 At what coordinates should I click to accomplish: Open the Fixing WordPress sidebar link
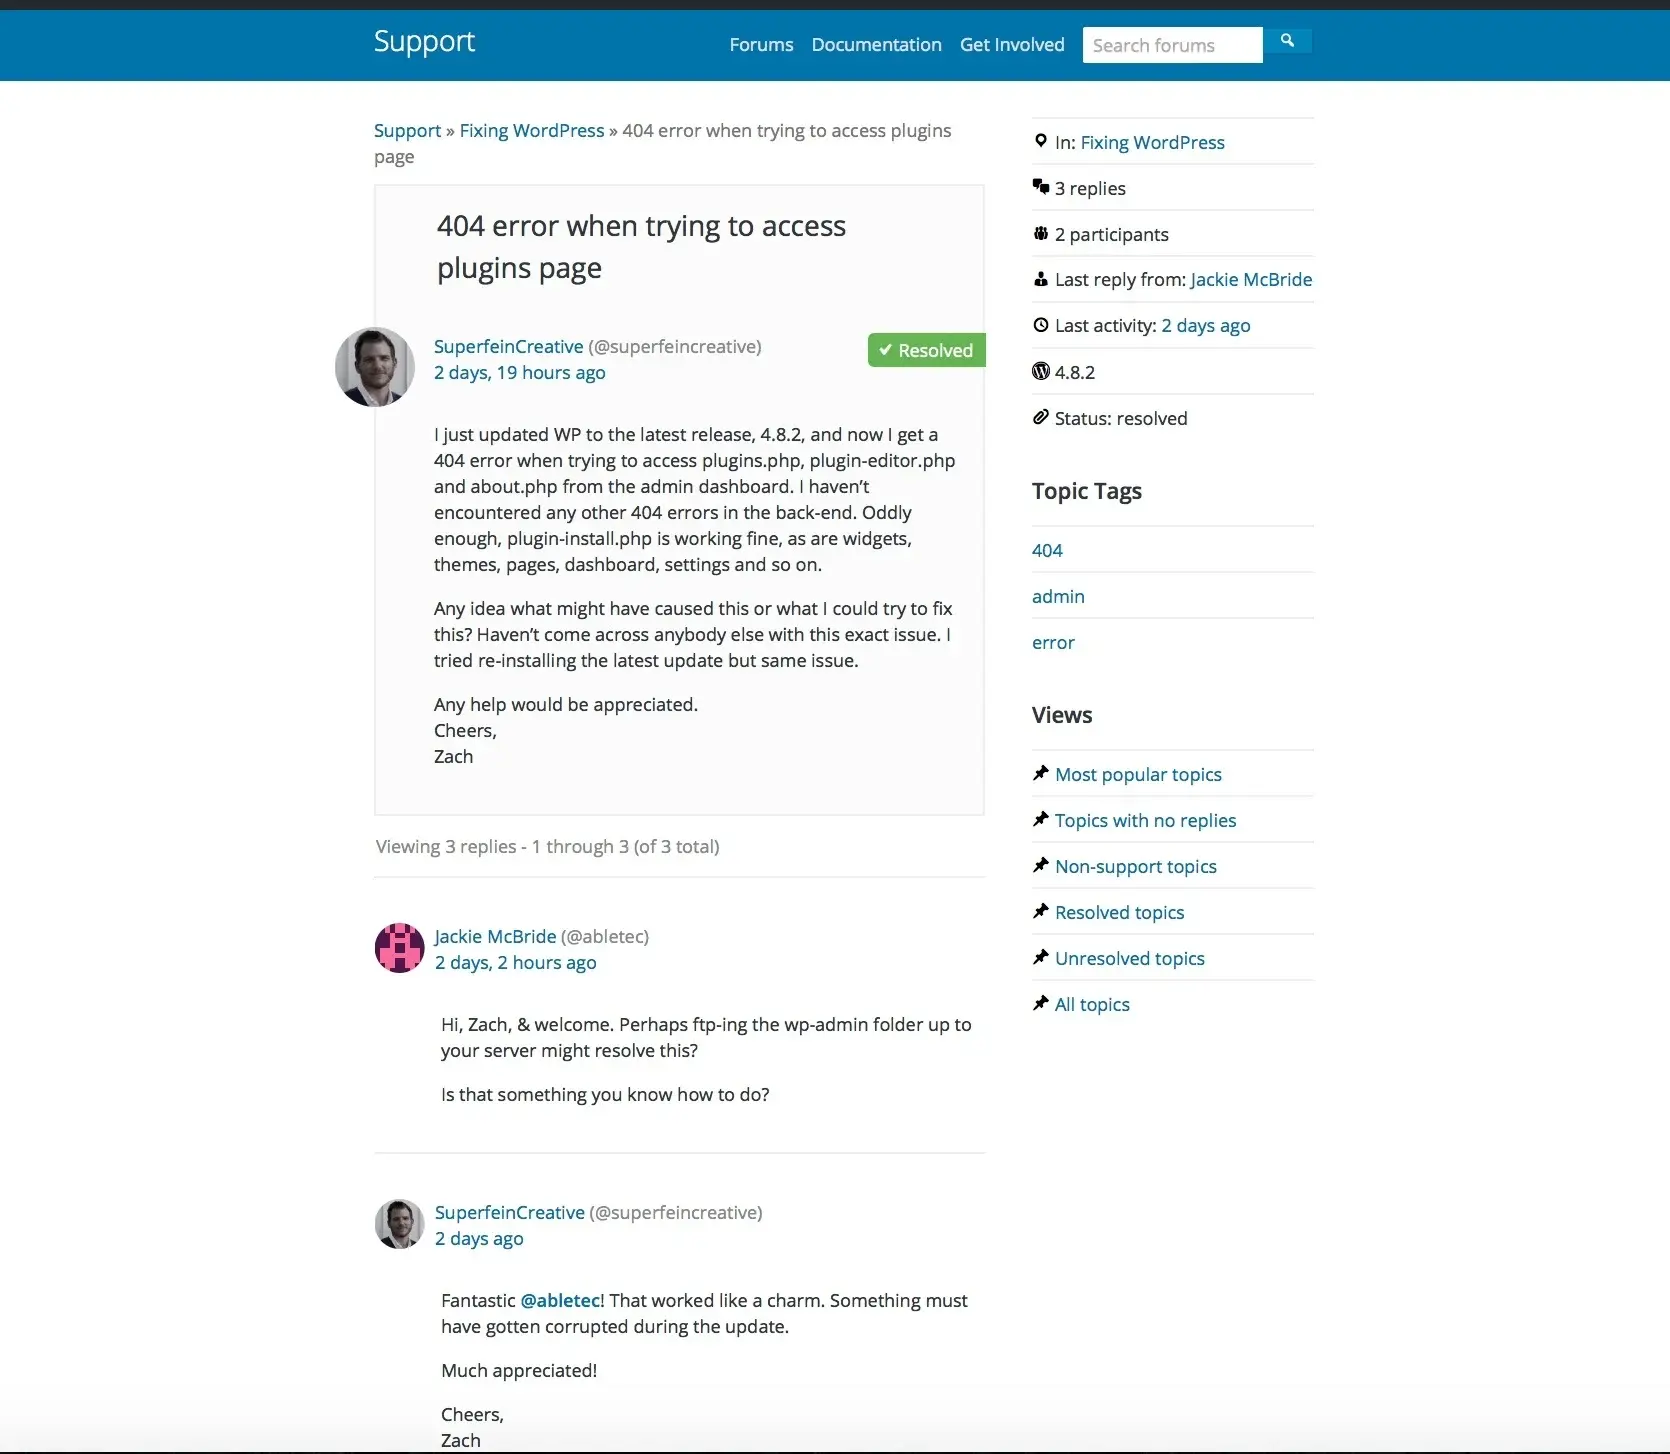[1152, 142]
